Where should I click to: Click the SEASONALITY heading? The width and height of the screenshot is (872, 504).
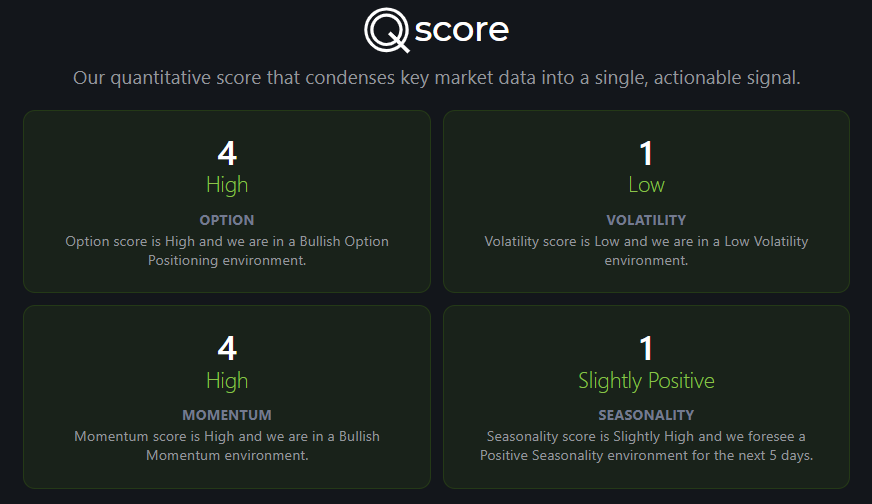click(x=646, y=416)
